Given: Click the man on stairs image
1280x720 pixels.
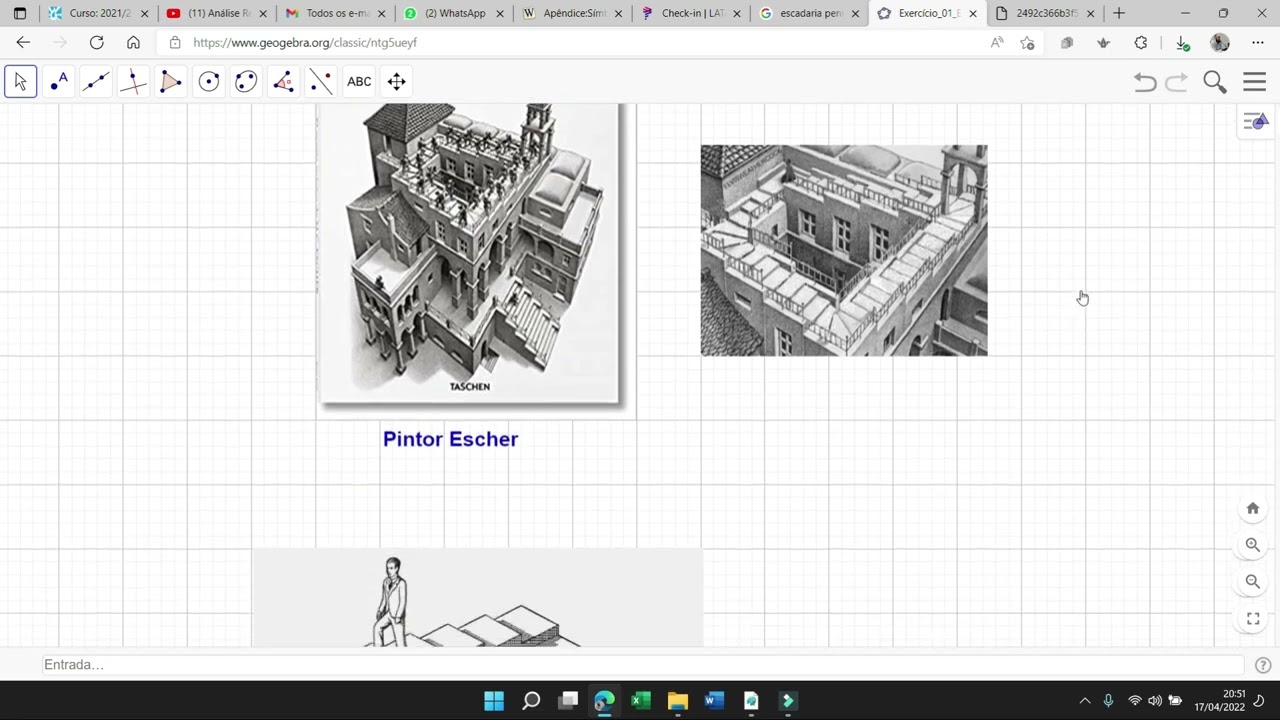Looking at the screenshot, I should tap(477, 598).
